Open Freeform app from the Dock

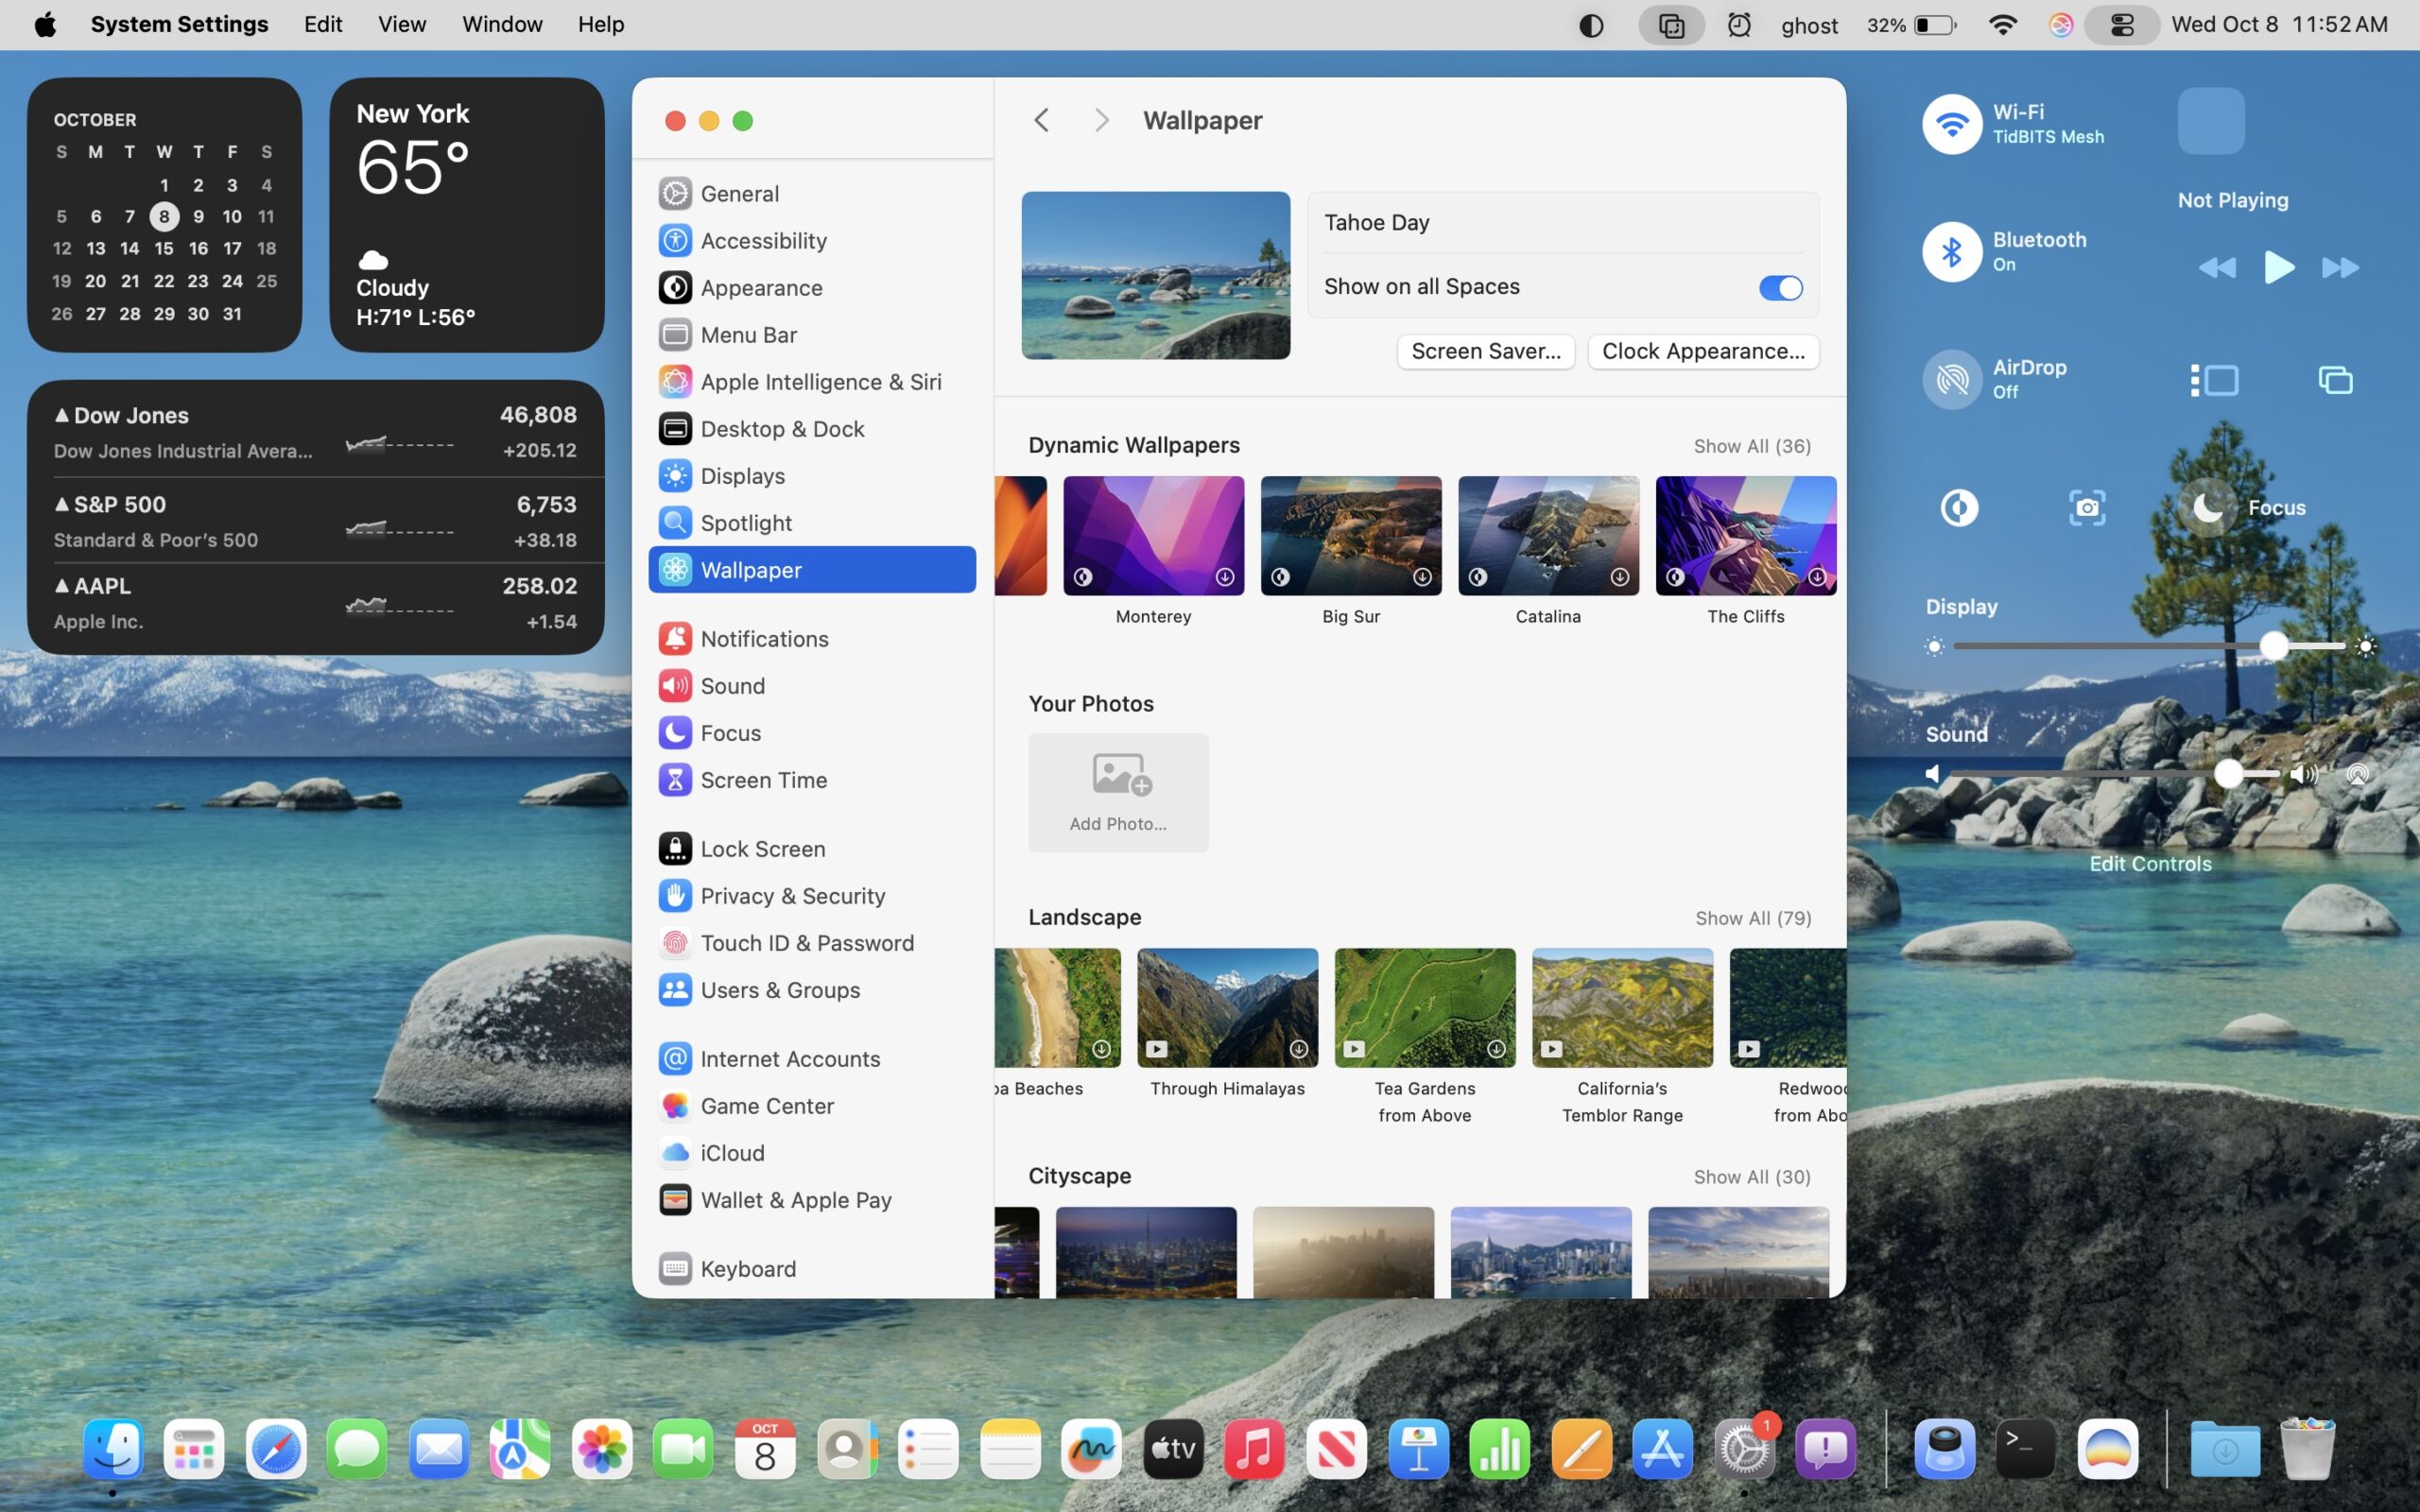(1090, 1449)
